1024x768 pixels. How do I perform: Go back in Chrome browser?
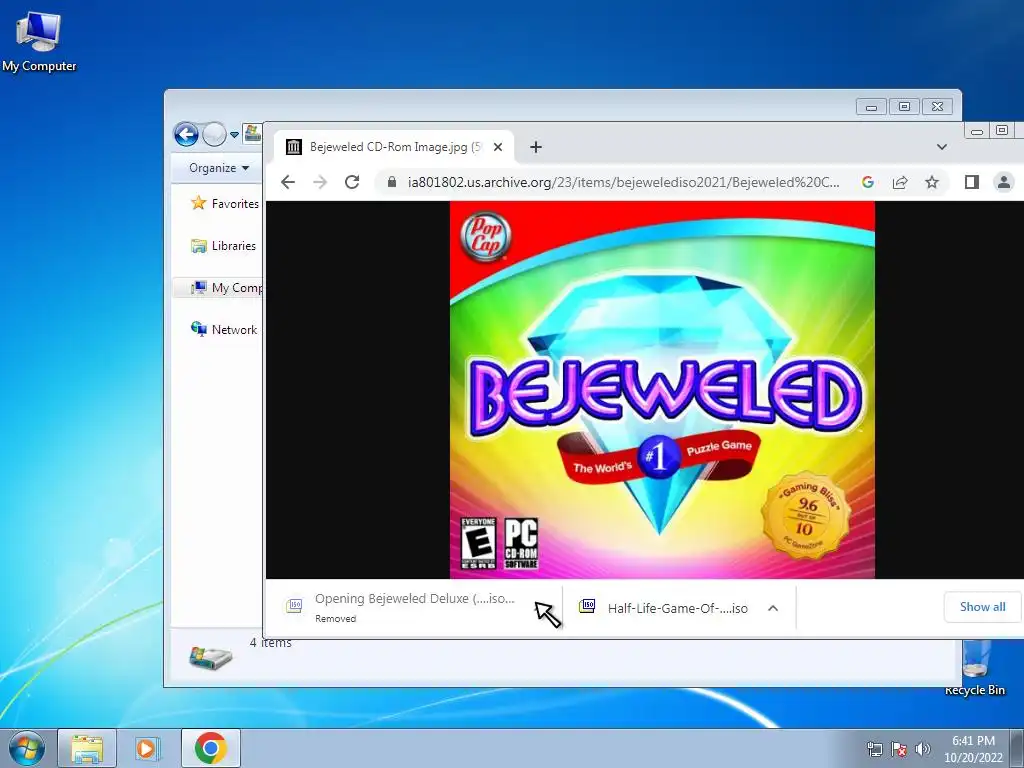(x=288, y=182)
